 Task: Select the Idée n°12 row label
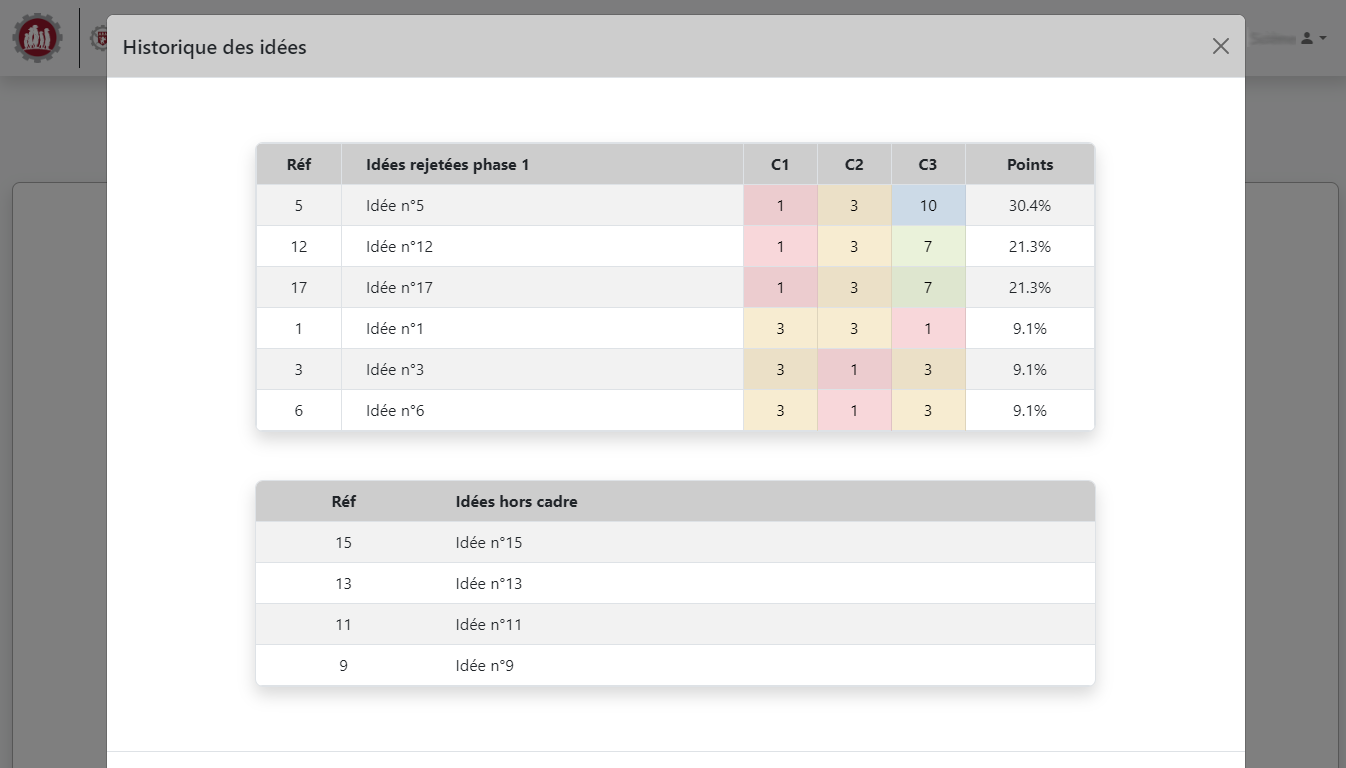point(399,247)
